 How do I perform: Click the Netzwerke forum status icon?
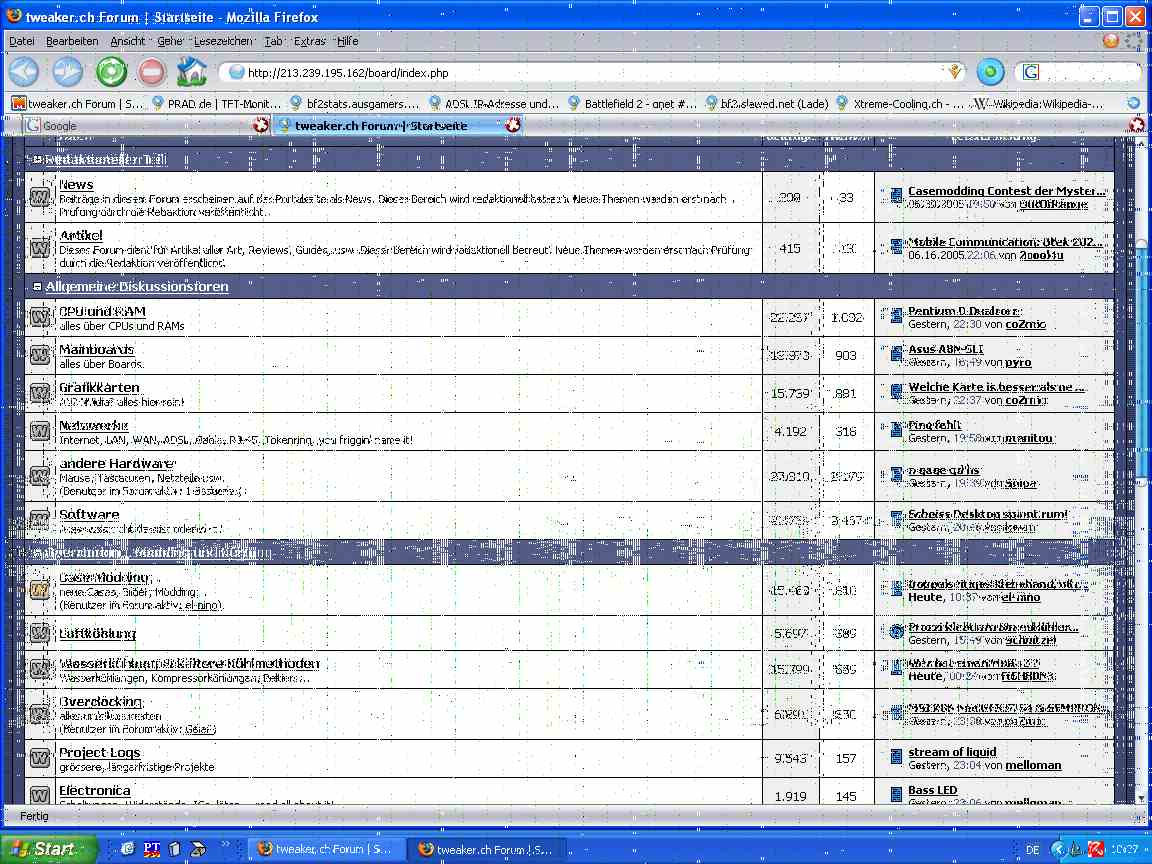pyautogui.click(x=40, y=431)
